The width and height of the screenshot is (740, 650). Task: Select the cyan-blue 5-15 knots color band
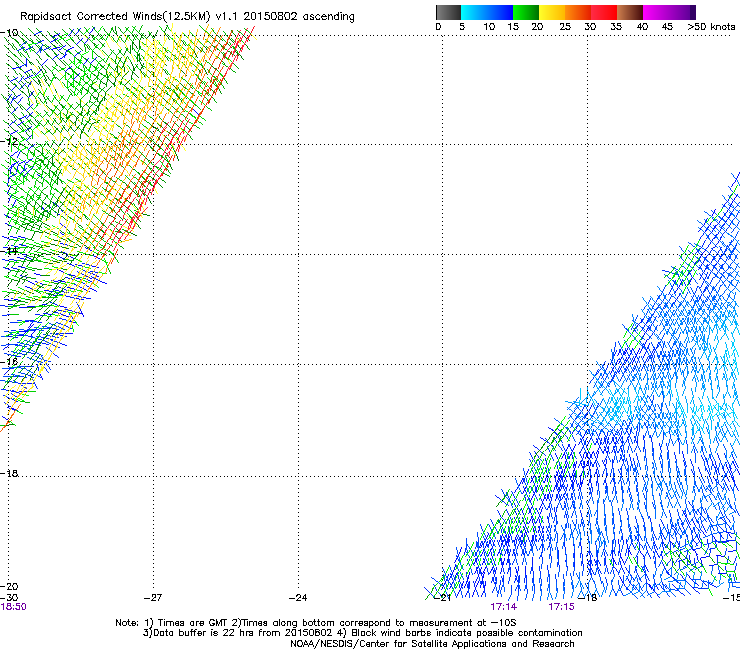point(487,12)
